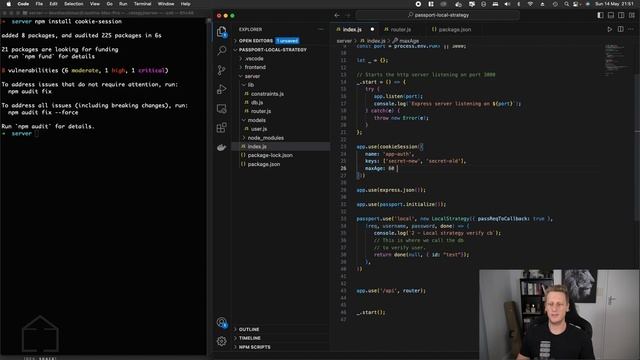The height and width of the screenshot is (360, 640).
Task: Open Remote Explorer view
Action: 222,109
